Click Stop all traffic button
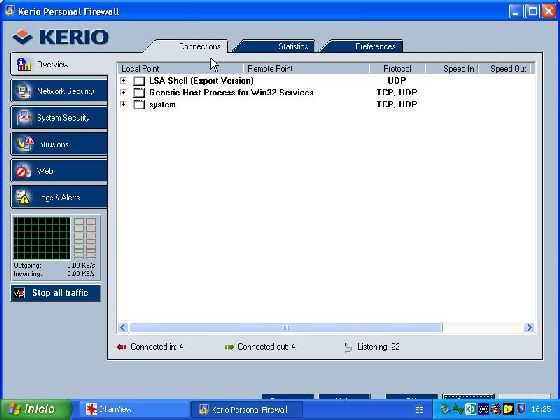Viewport: 560px width, 420px height. coord(56,293)
